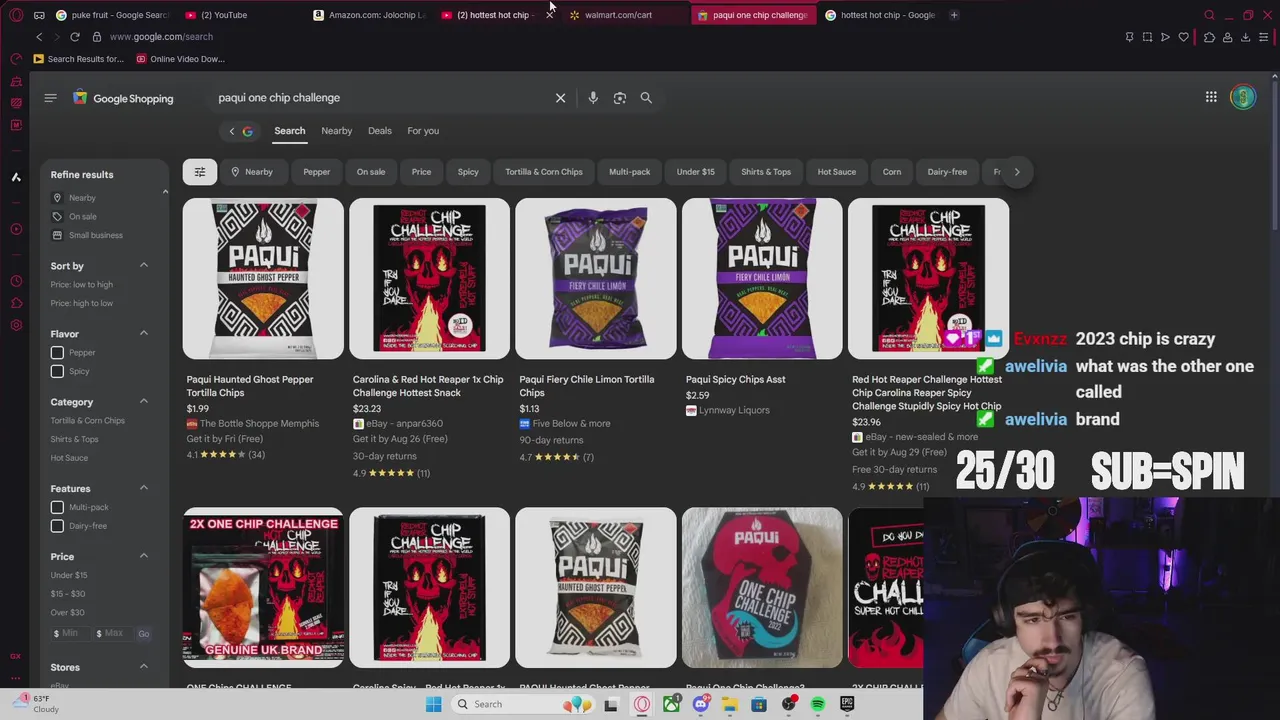Click the minimum price input field
The width and height of the screenshot is (1280, 720).
pyautogui.click(x=70, y=633)
